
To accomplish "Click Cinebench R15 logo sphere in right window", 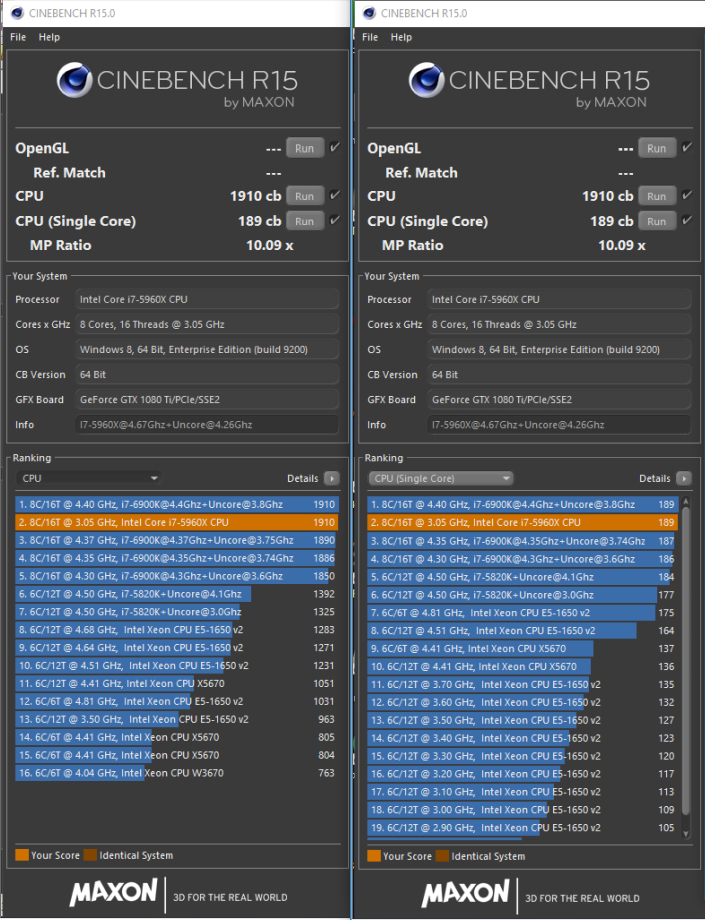I will pyautogui.click(x=426, y=80).
